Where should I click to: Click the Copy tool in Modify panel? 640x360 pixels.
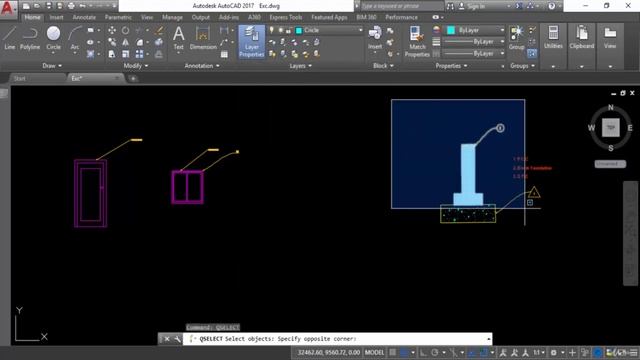[x=111, y=42]
